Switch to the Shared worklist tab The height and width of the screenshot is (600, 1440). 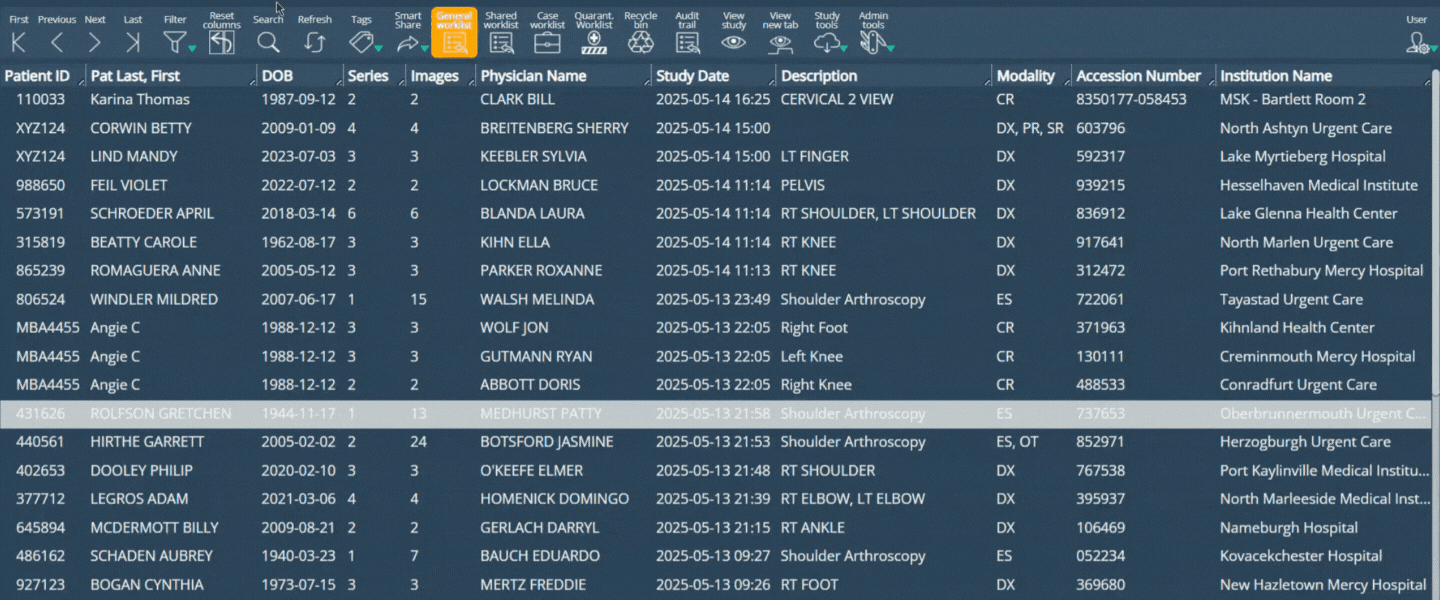click(501, 42)
